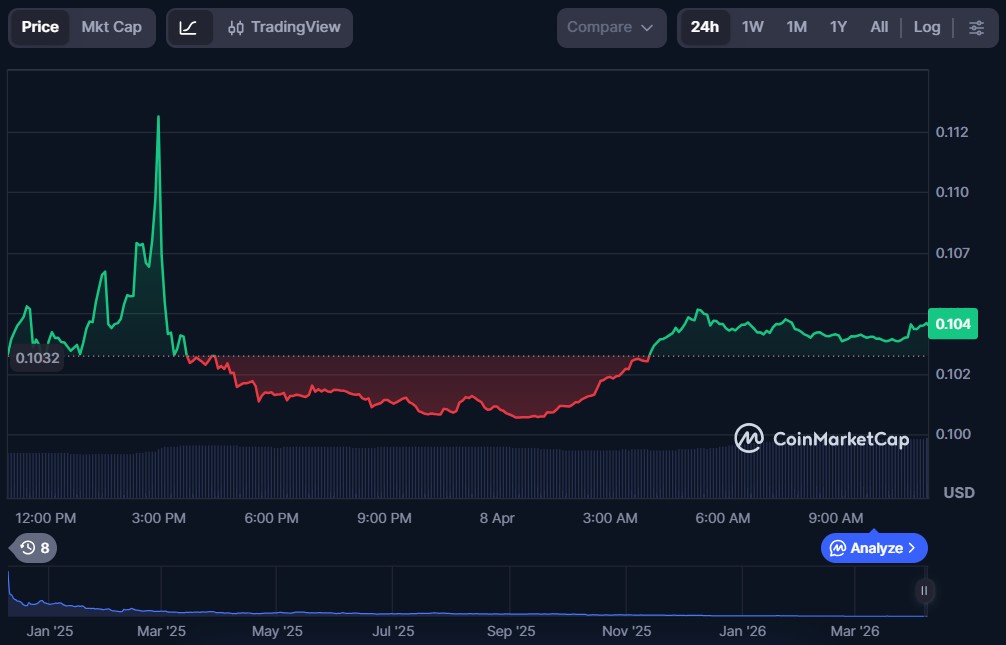Select the line chart icon
1006x645 pixels.
tap(188, 27)
